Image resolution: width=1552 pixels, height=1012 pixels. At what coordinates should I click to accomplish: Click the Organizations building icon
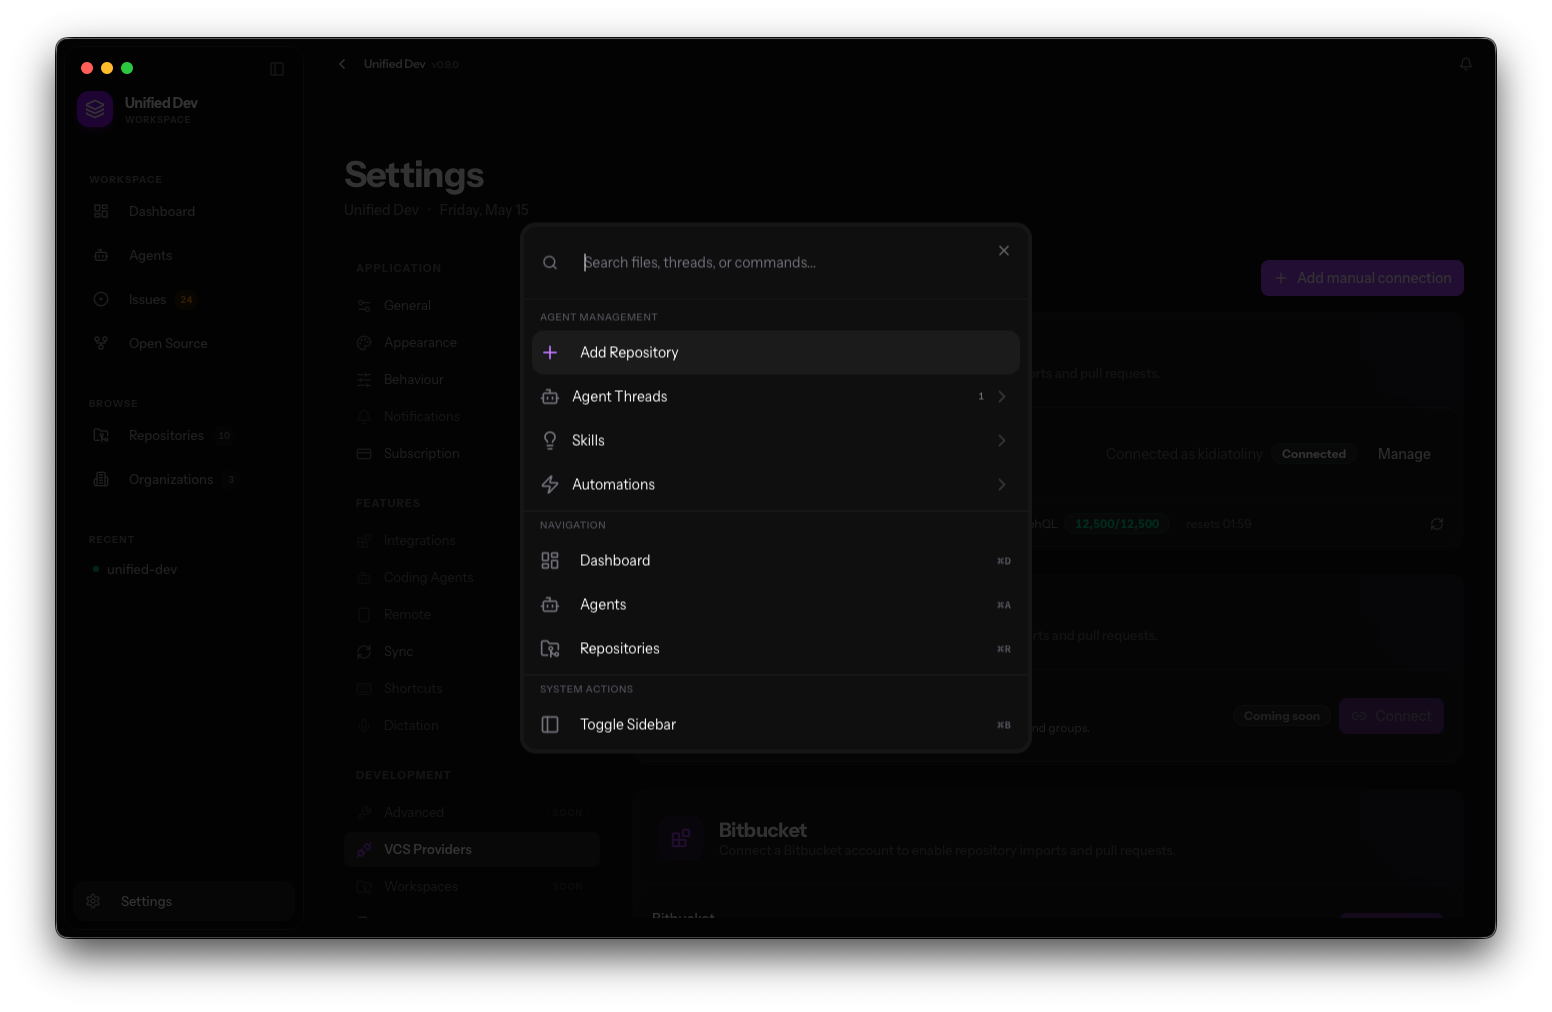pos(101,480)
